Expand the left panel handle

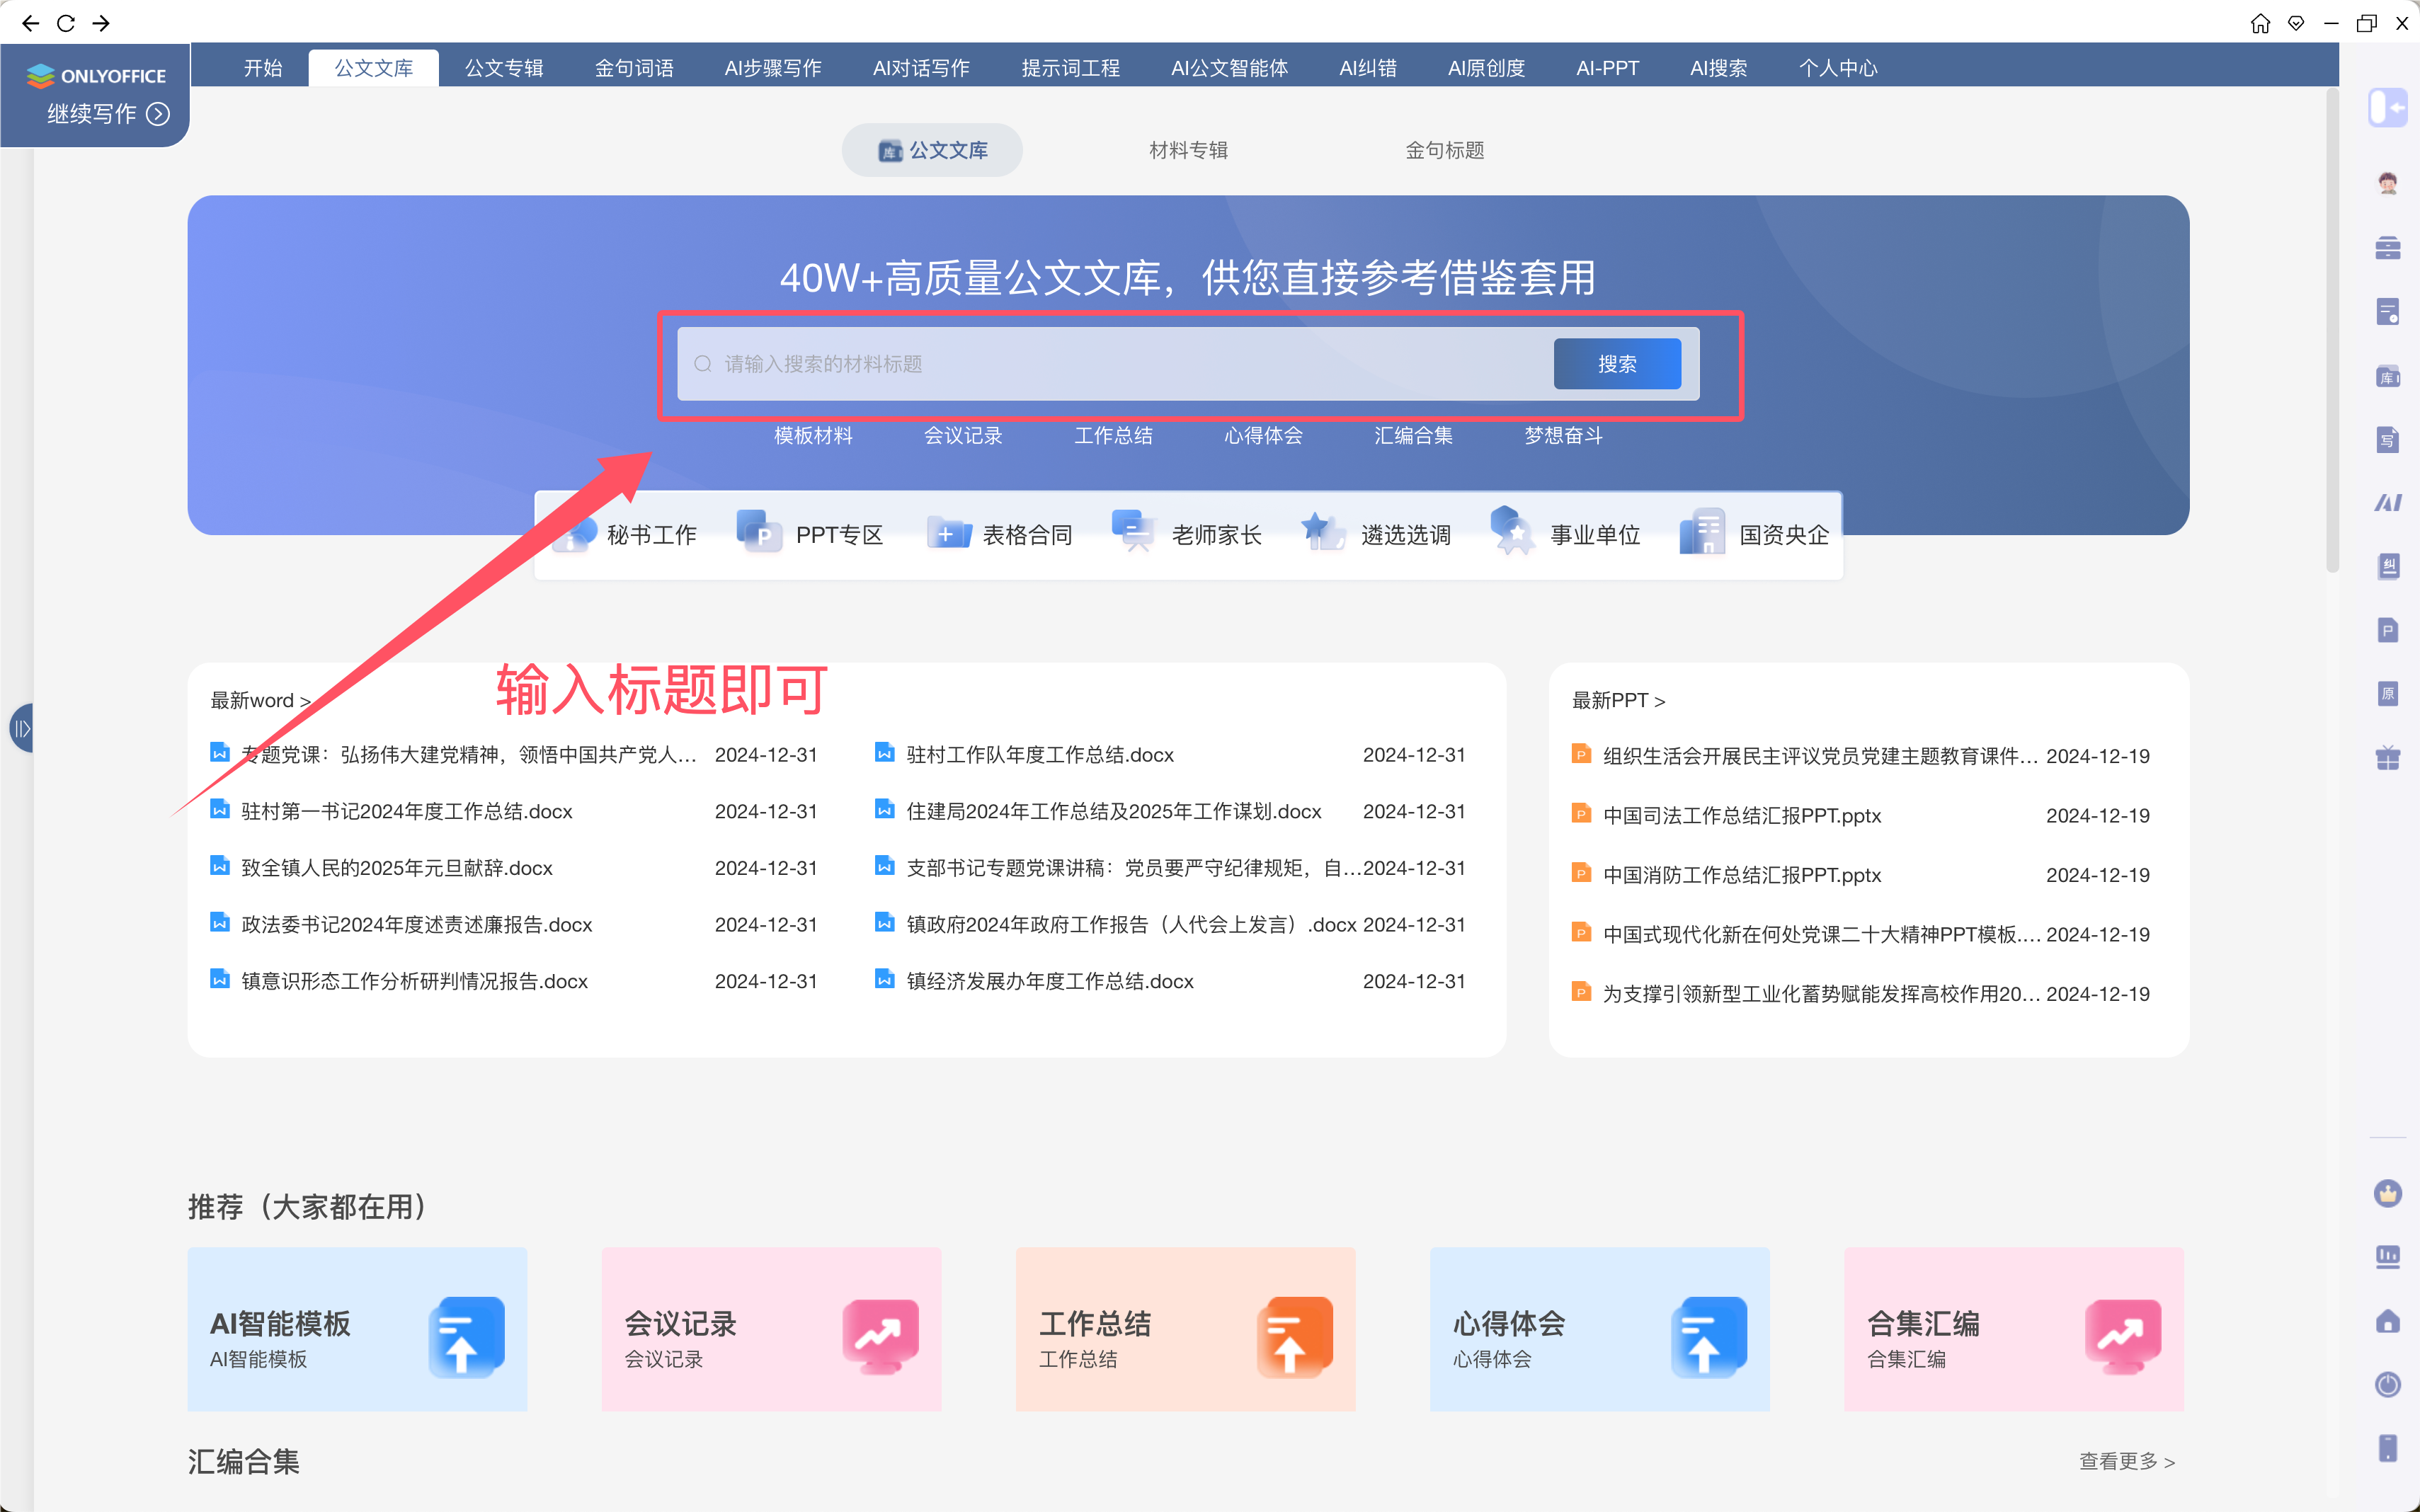pyautogui.click(x=21, y=728)
